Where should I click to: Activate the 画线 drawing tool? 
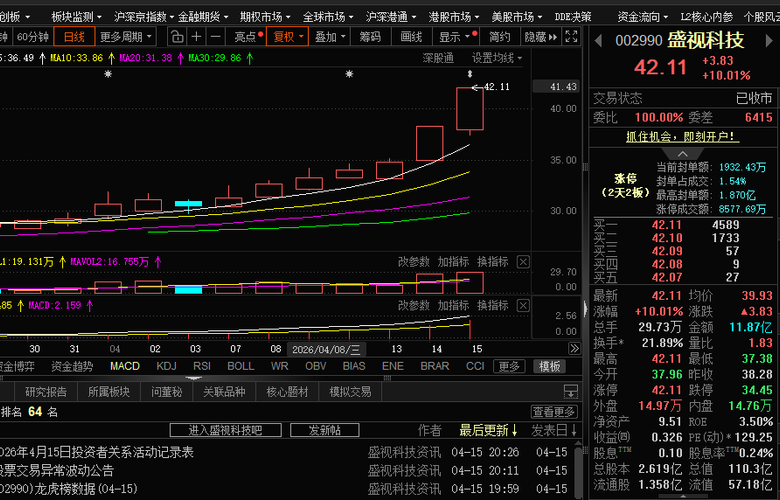point(411,37)
